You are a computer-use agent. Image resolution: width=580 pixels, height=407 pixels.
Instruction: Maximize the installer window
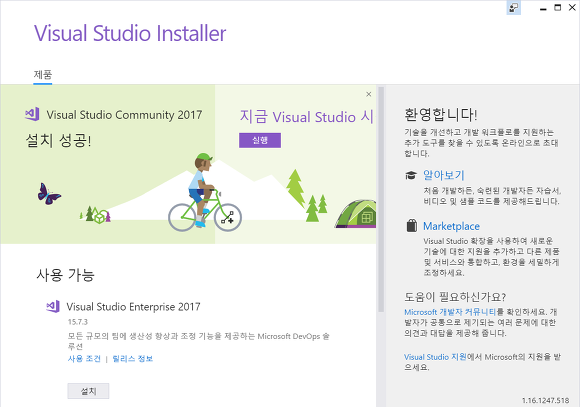click(557, 8)
